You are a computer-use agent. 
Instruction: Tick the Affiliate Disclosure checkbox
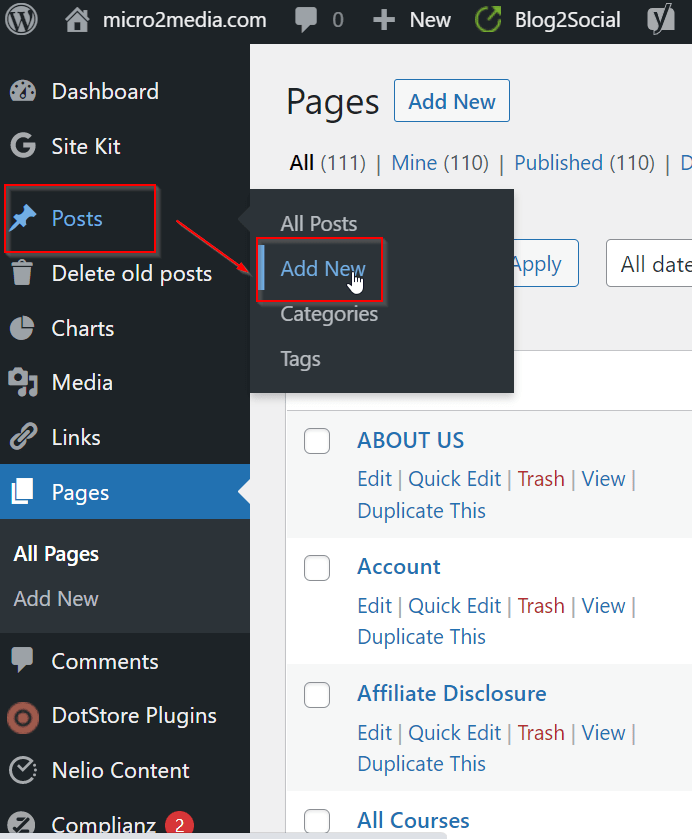tap(317, 694)
